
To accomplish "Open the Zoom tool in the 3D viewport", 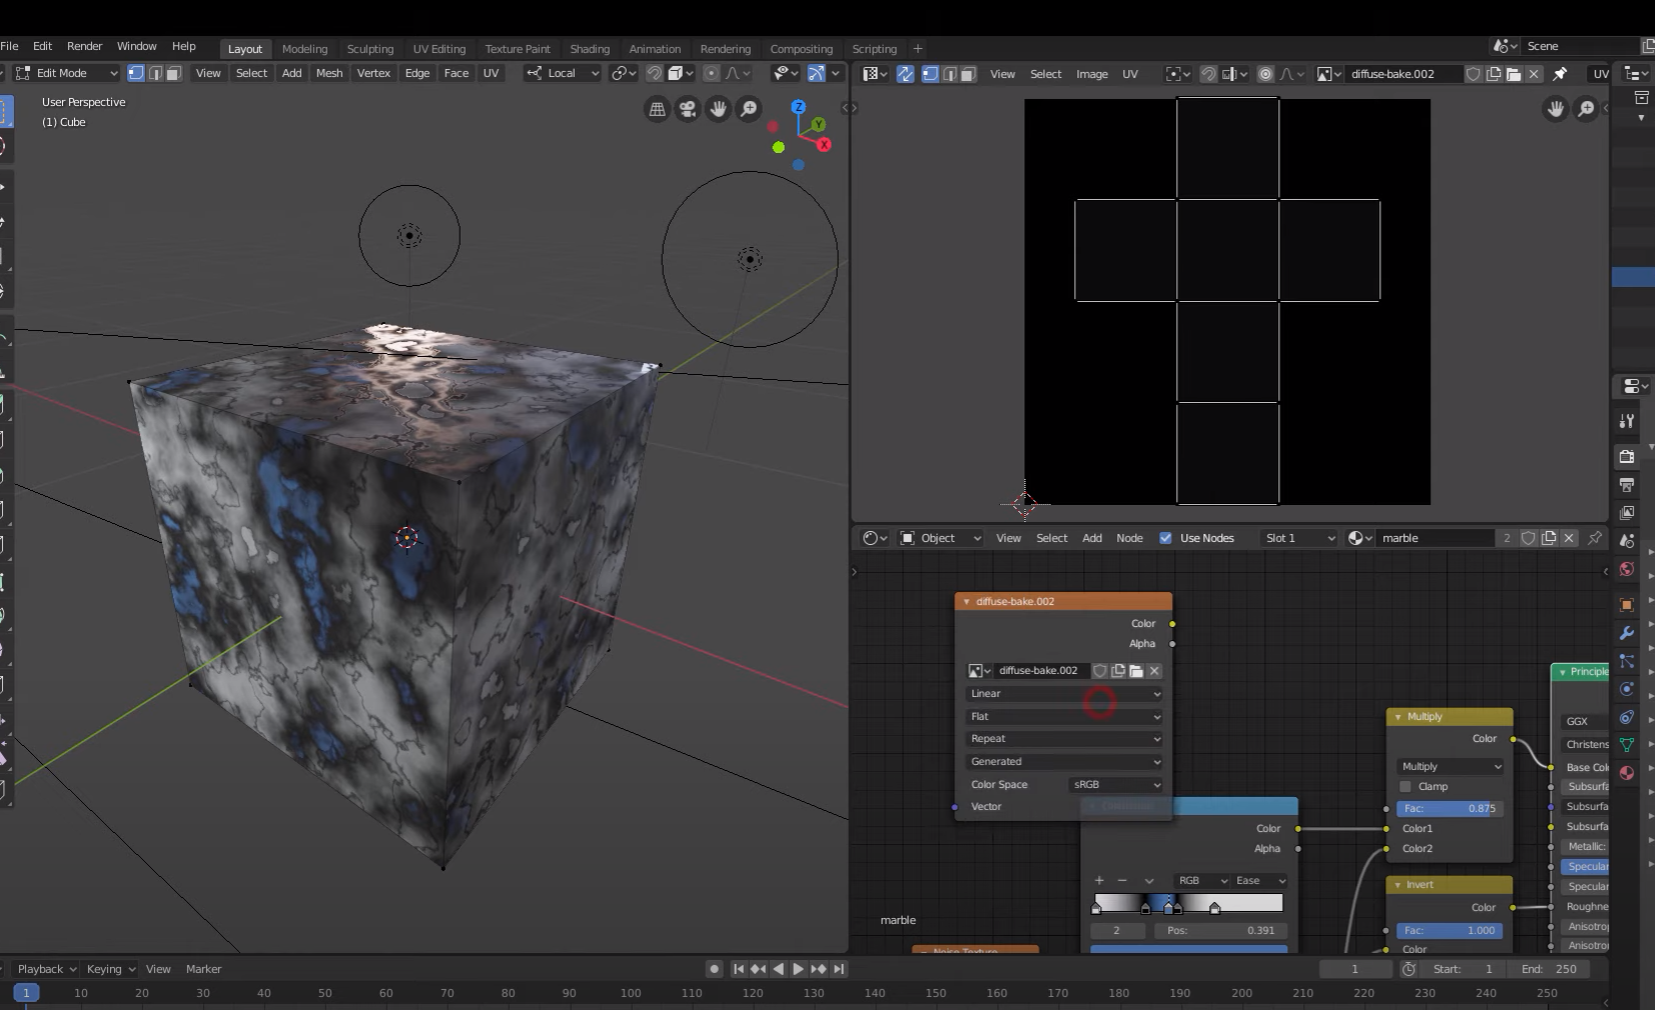I will click(748, 109).
